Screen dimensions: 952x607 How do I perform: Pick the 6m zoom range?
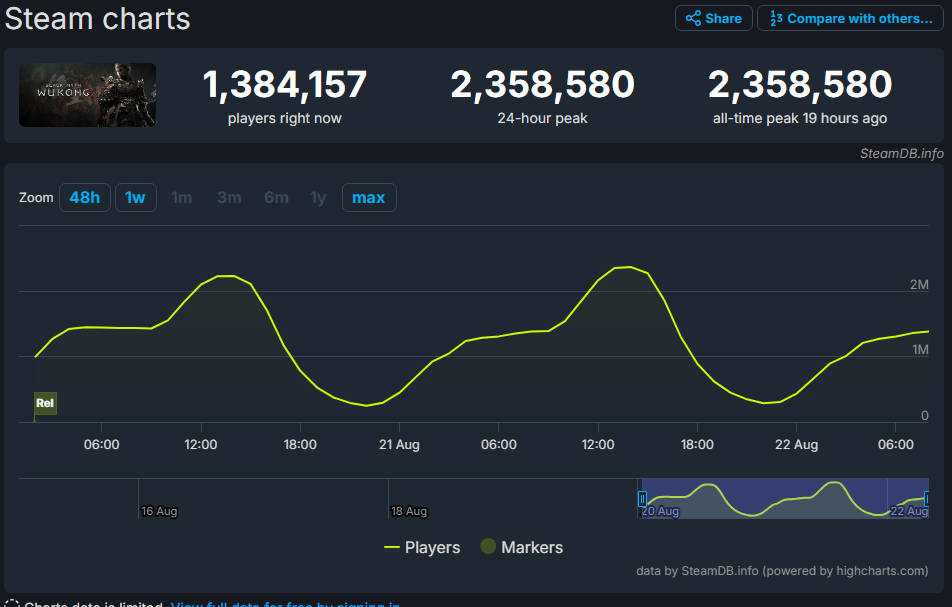[276, 197]
